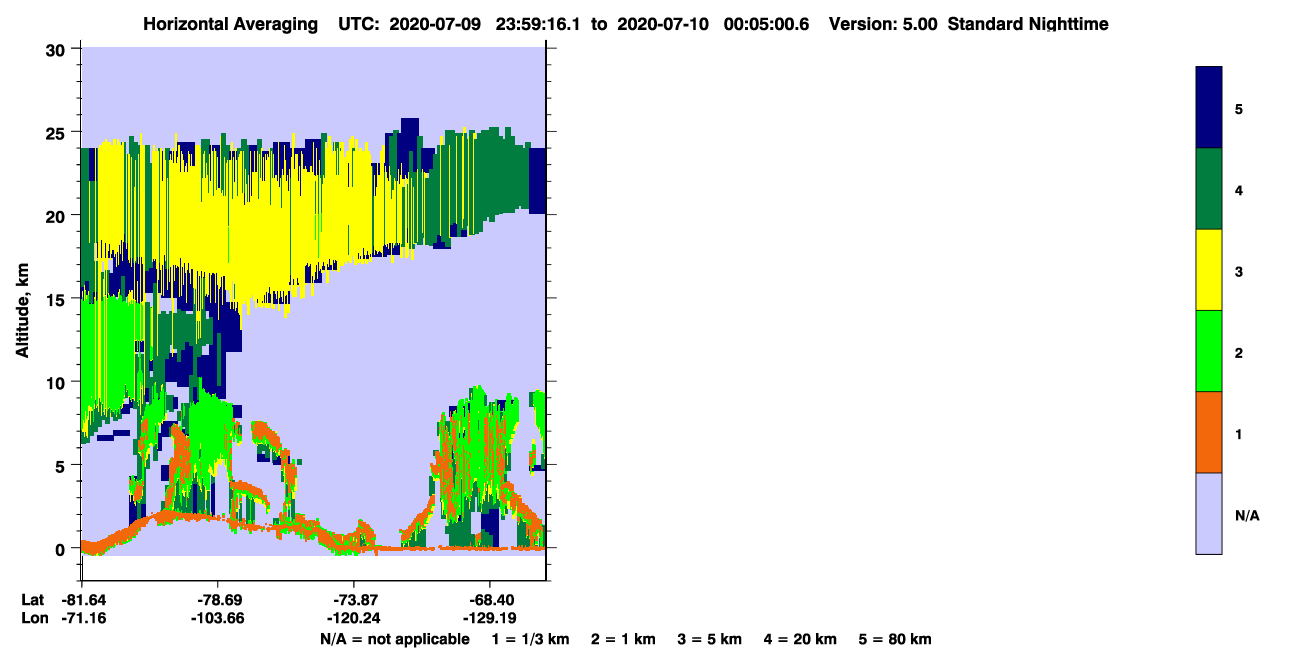The image size is (1300, 667).
Task: Click the yellow colorbar segment labeled 3
Action: (1209, 270)
